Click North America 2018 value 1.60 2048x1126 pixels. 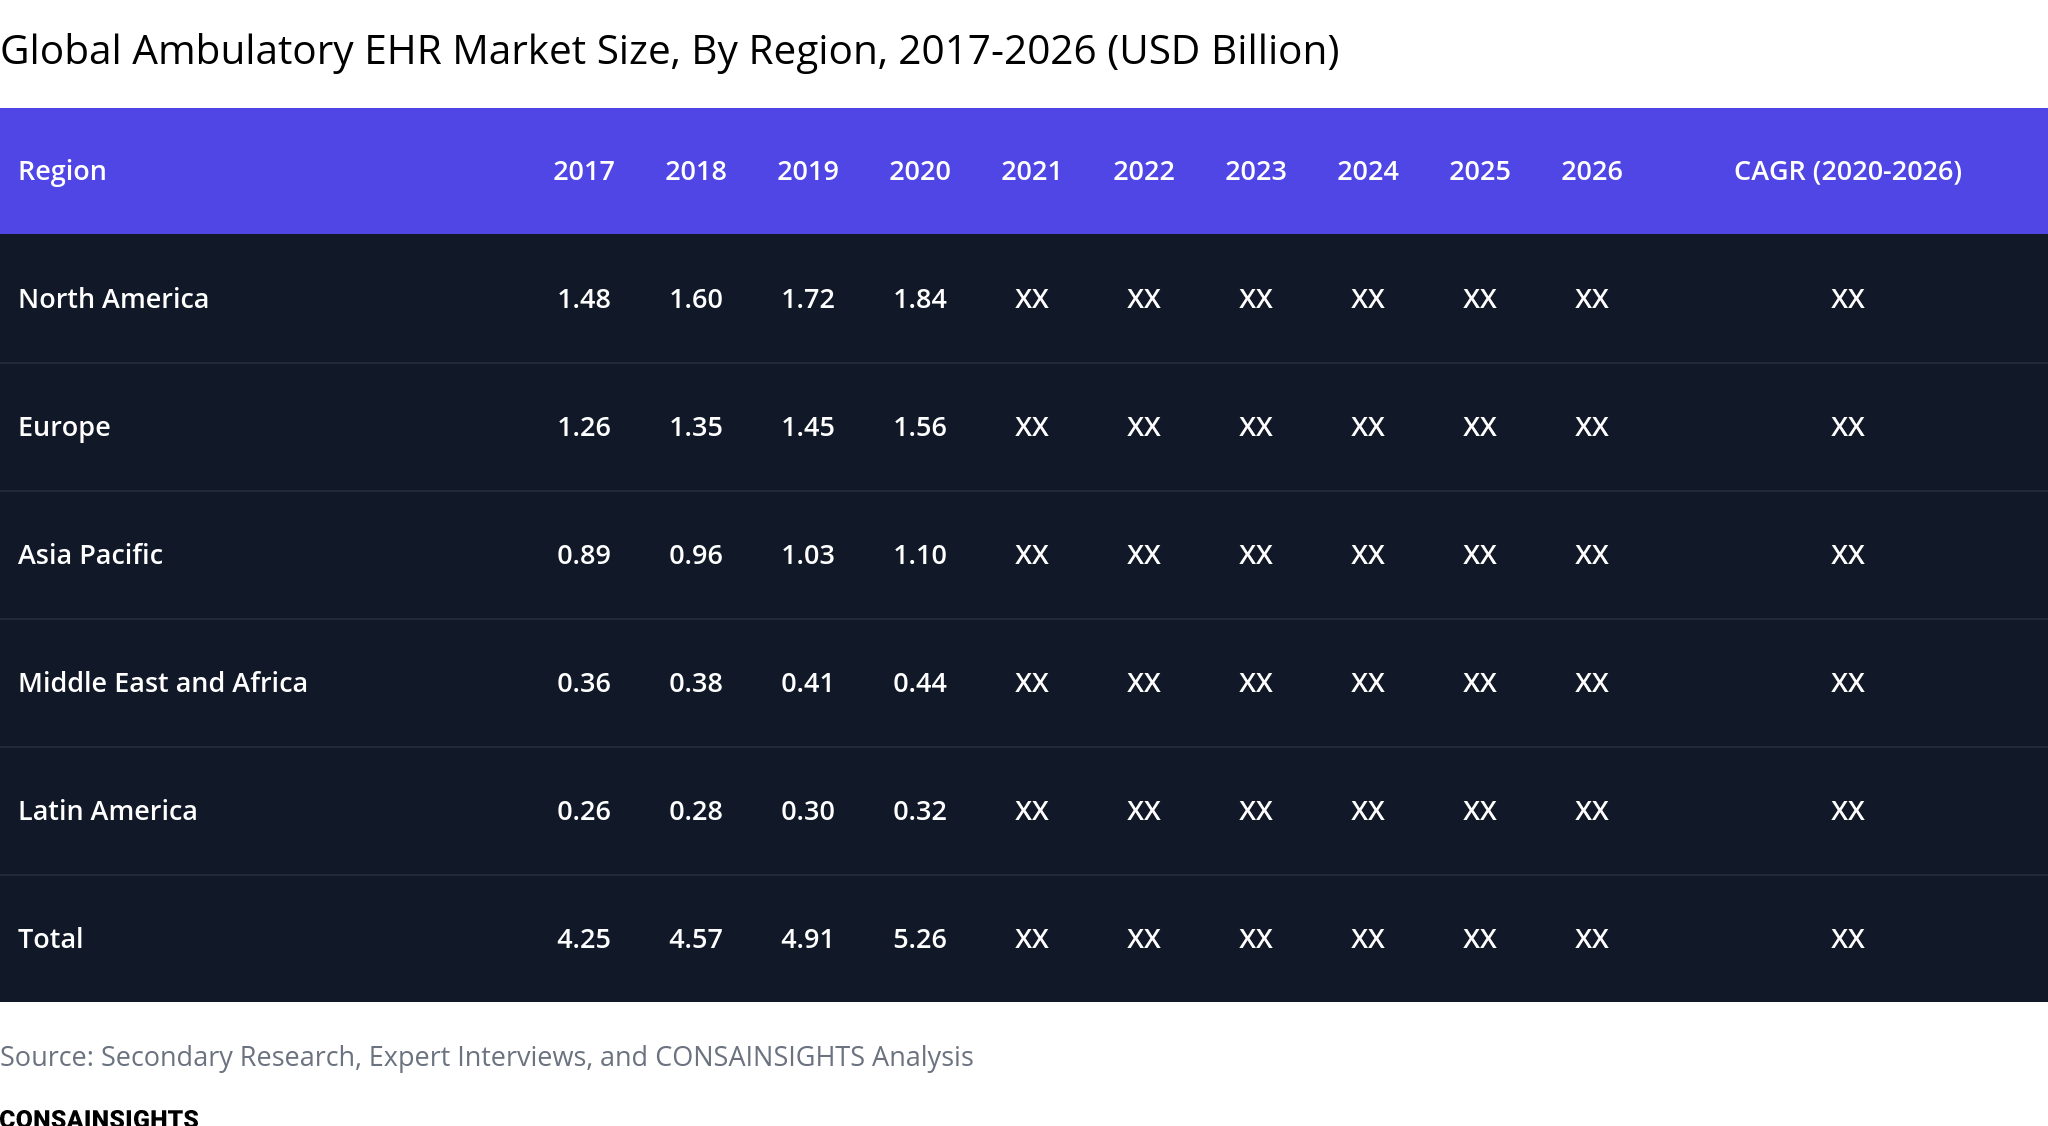coord(696,298)
